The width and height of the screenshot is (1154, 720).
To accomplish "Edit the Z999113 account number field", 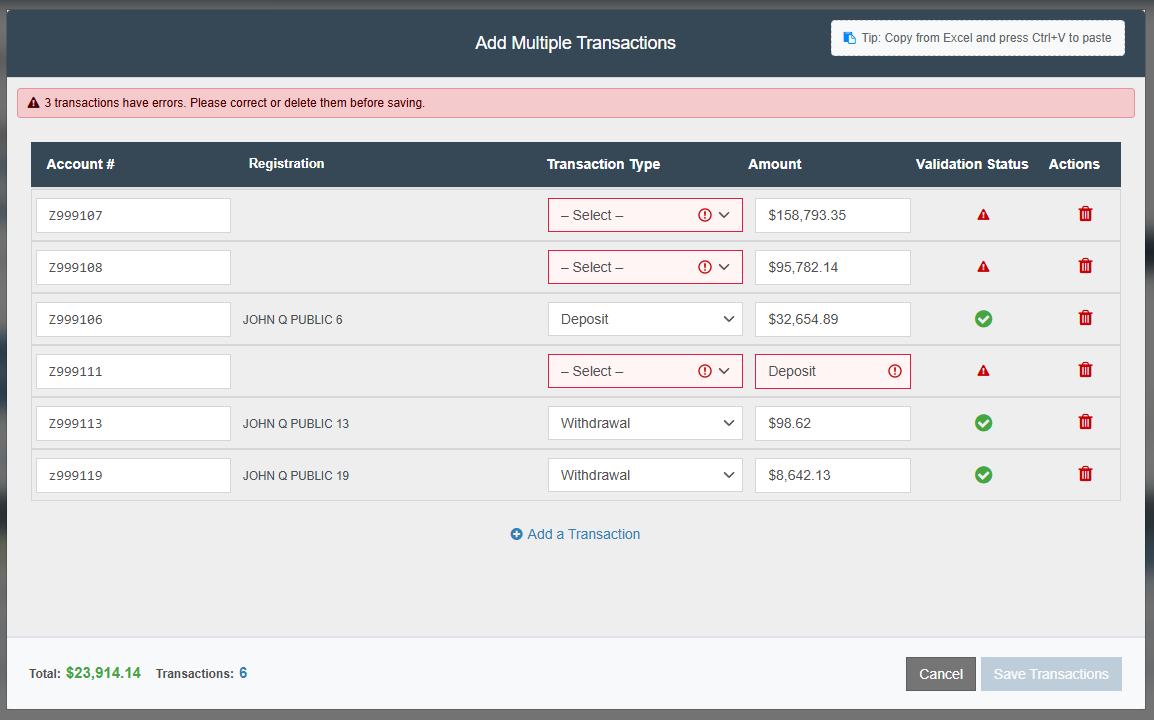I will click(x=133, y=423).
